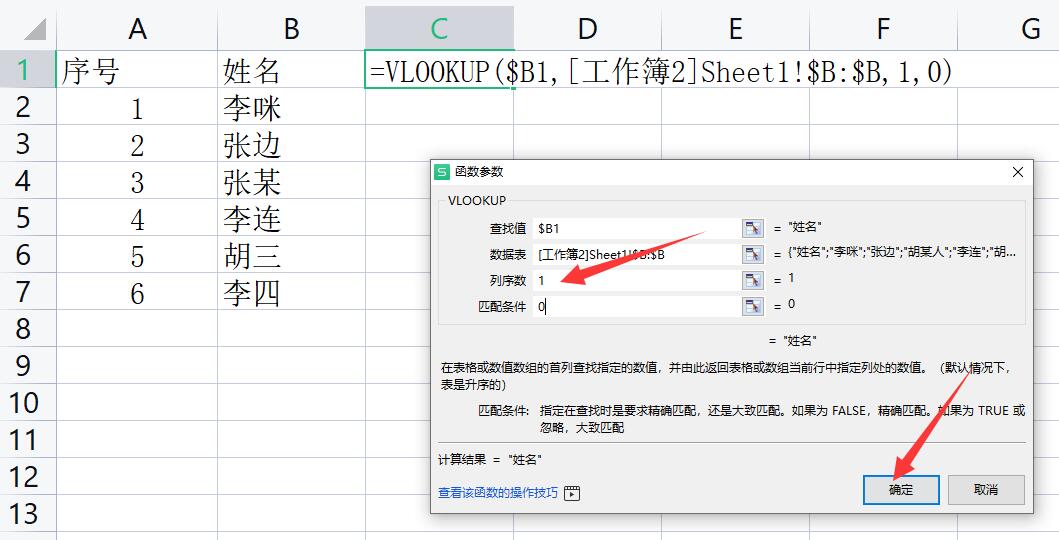Click range selector icon for 查找值 field
This screenshot has height=540, width=1059.
[x=752, y=229]
